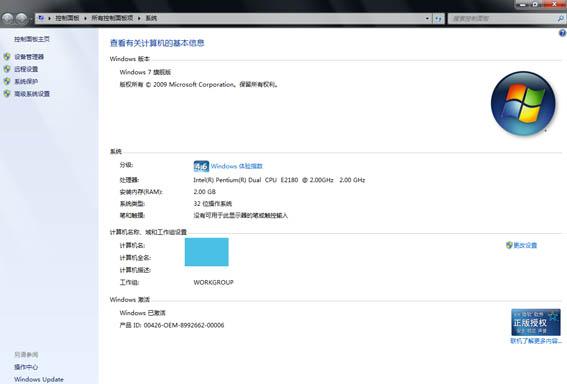Click the forward navigation arrow
567x384 pixels.
click(21, 18)
